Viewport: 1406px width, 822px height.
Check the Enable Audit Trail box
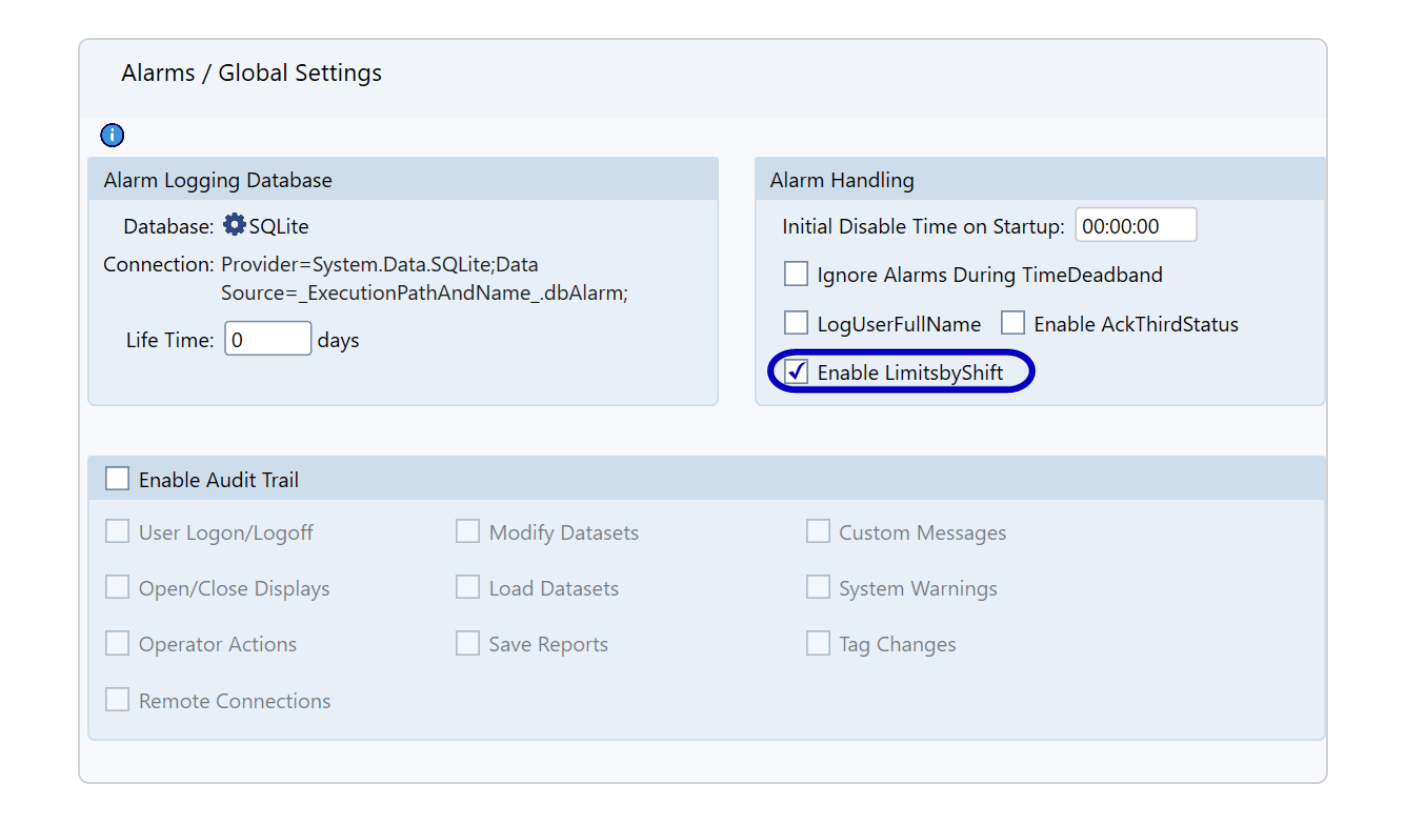coord(118,479)
